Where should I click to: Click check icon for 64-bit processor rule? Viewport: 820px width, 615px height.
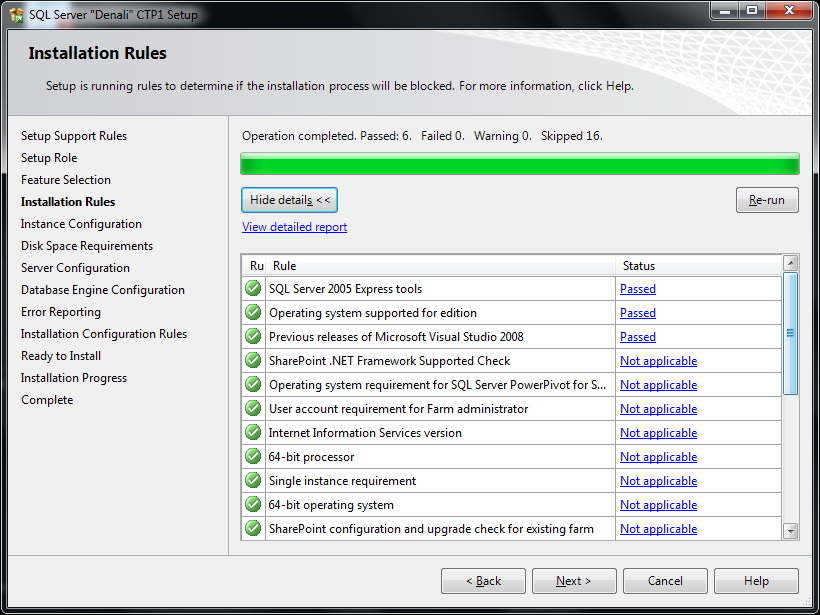pos(253,457)
